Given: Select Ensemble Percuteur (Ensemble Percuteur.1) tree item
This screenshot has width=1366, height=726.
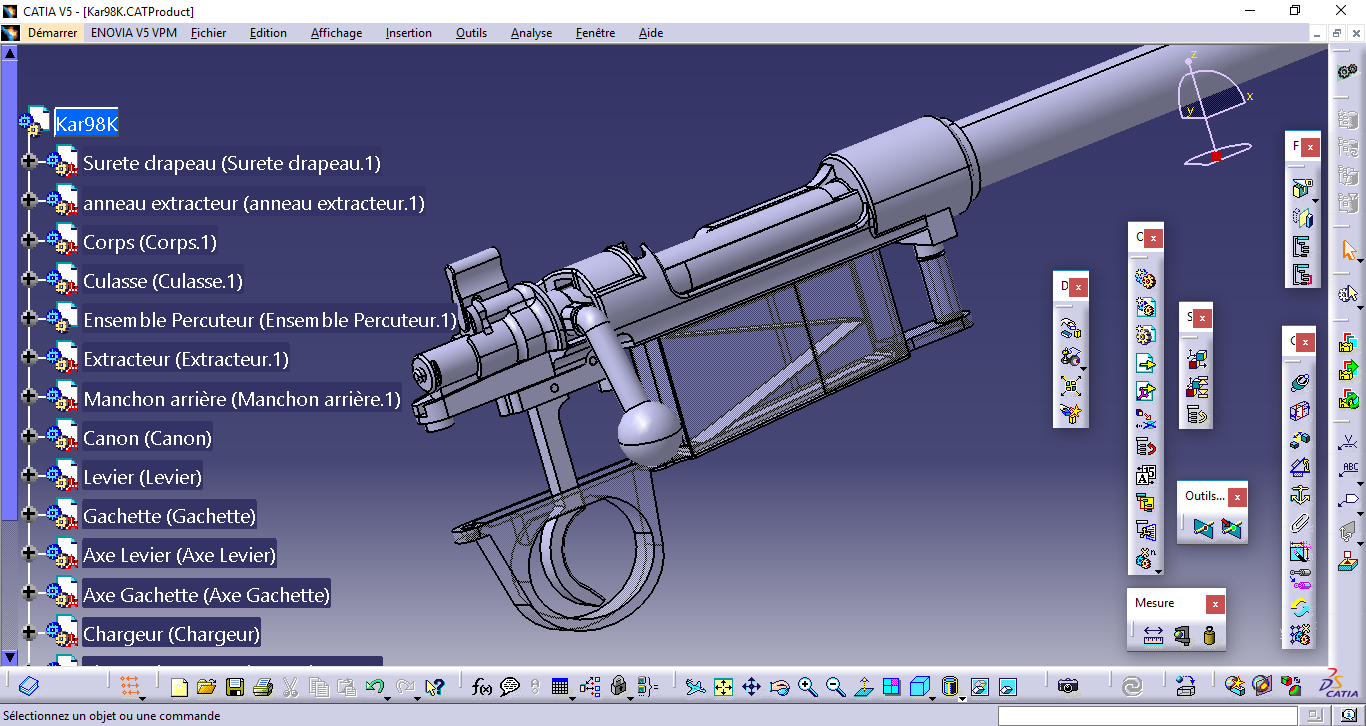Looking at the screenshot, I should pyautogui.click(x=270, y=320).
